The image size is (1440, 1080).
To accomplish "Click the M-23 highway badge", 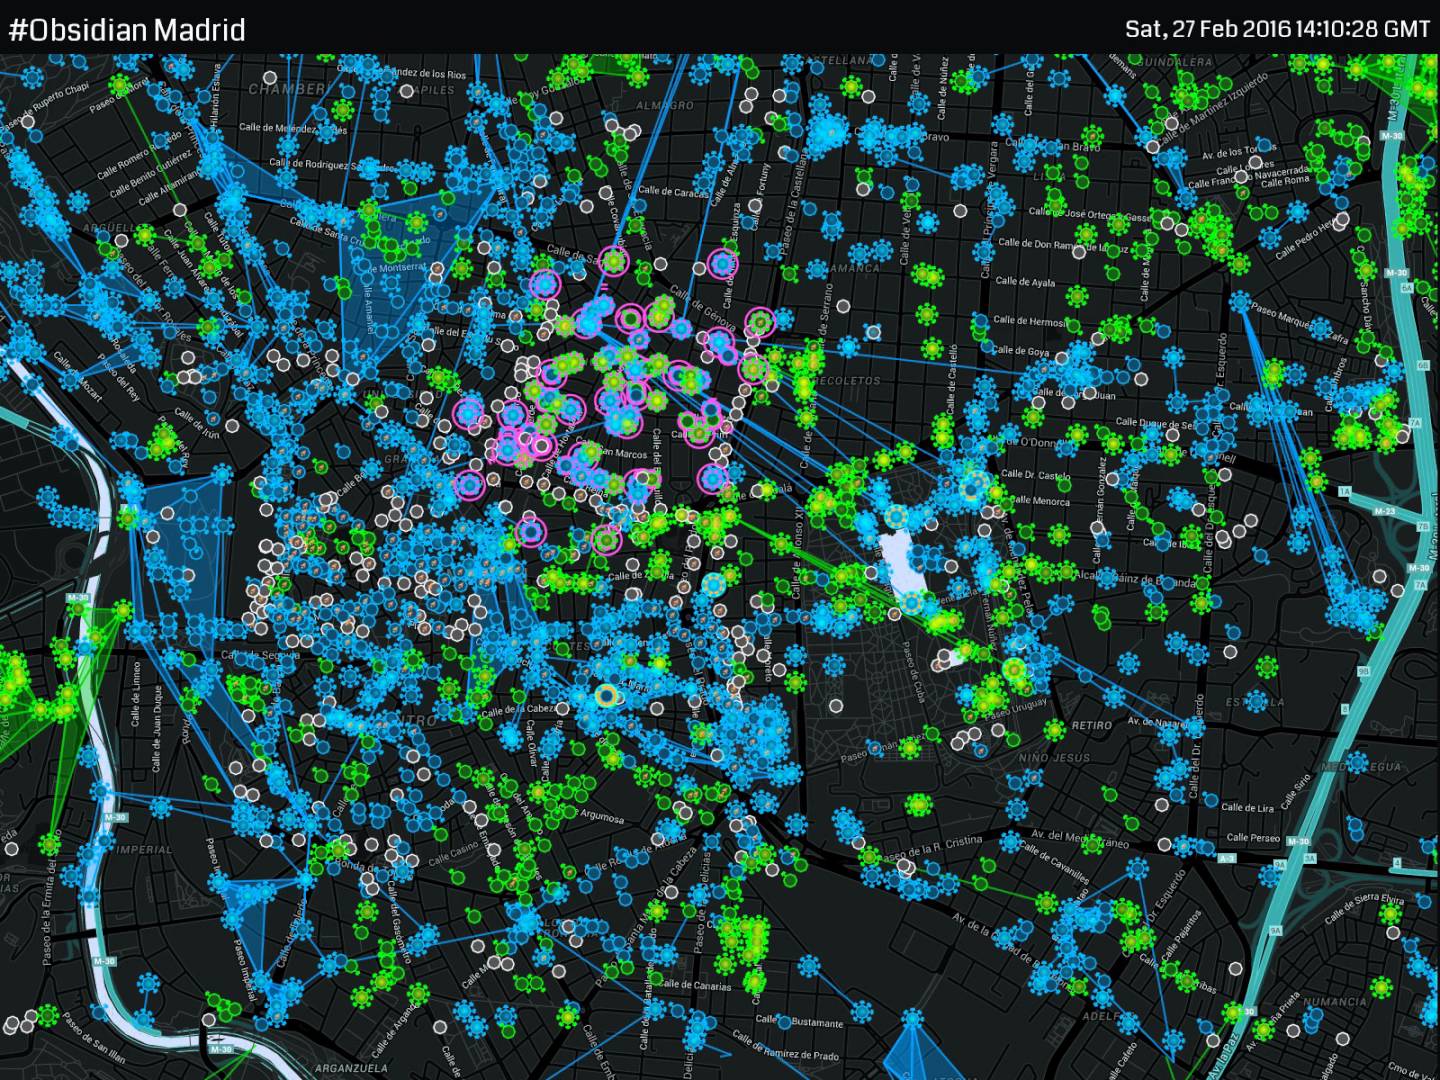I will [1384, 511].
